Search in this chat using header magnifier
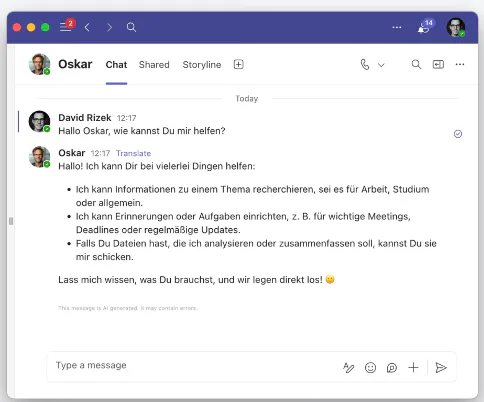Viewport: 484px width, 402px height. [416, 64]
